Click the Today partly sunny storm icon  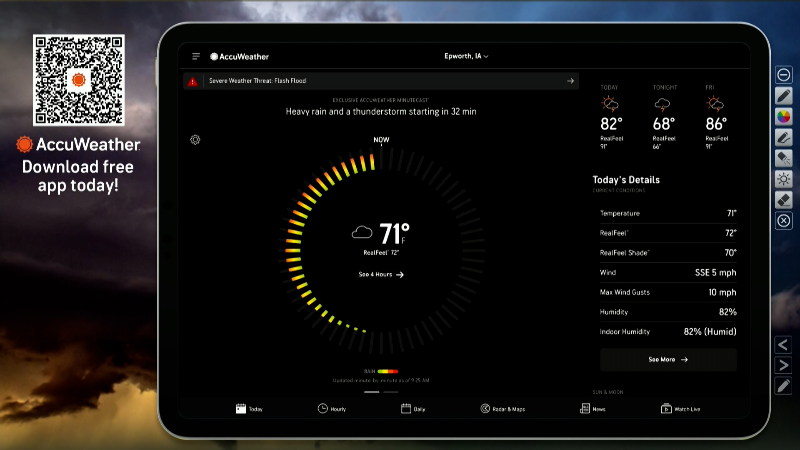pos(610,104)
